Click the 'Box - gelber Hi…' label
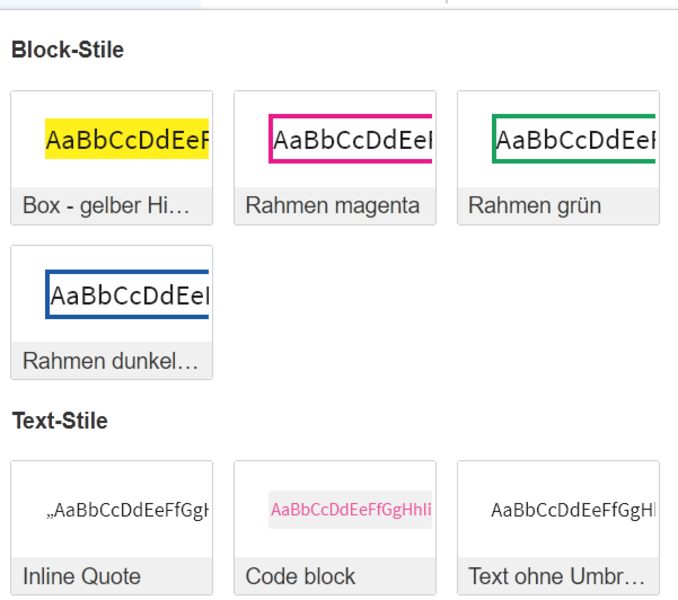Viewport: 678px width, 600px height. click(x=106, y=206)
